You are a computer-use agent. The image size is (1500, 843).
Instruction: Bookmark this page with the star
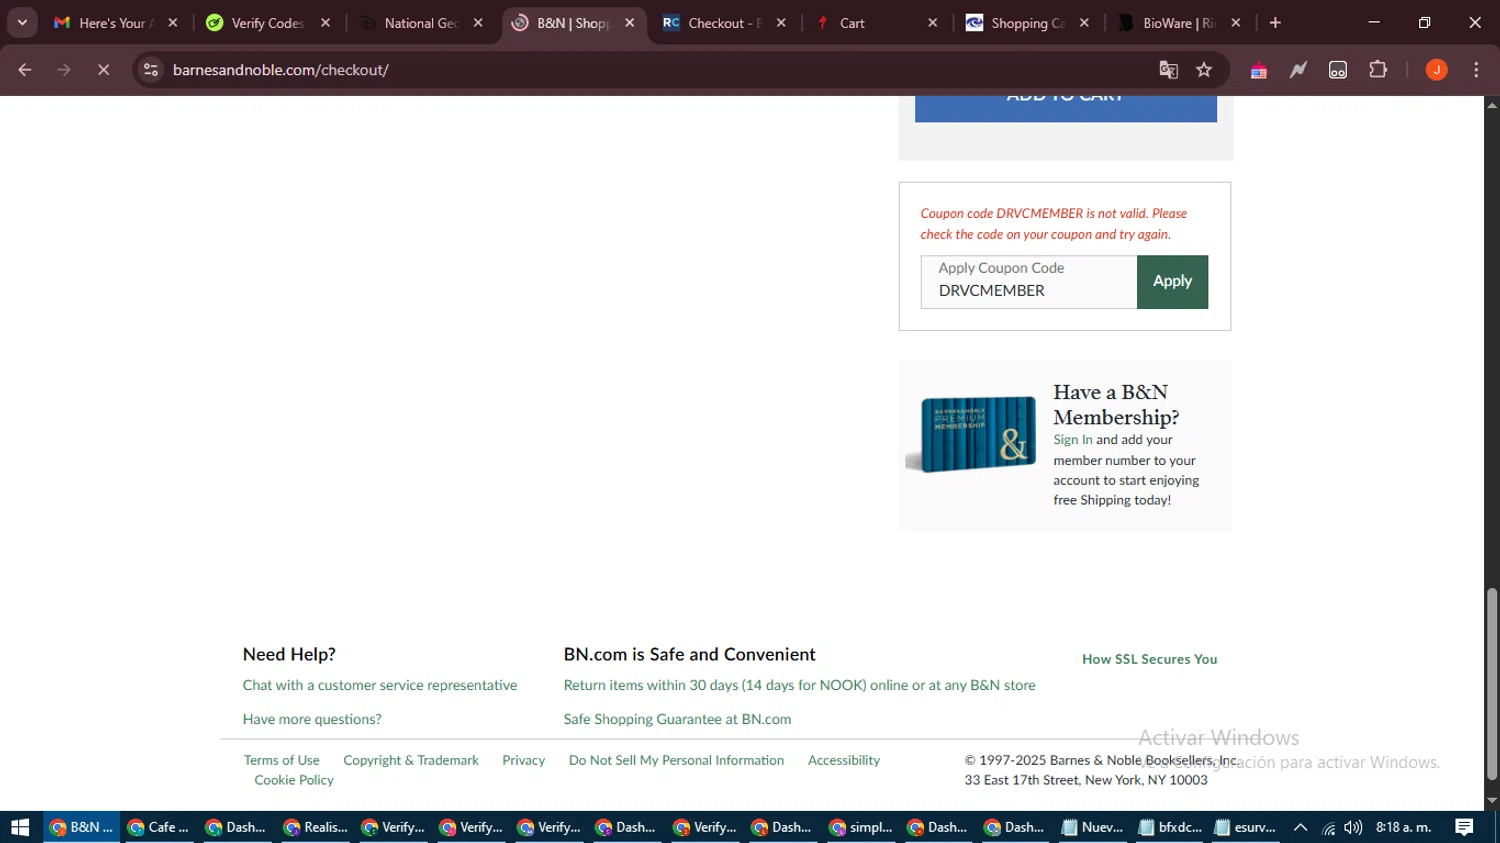1204,70
